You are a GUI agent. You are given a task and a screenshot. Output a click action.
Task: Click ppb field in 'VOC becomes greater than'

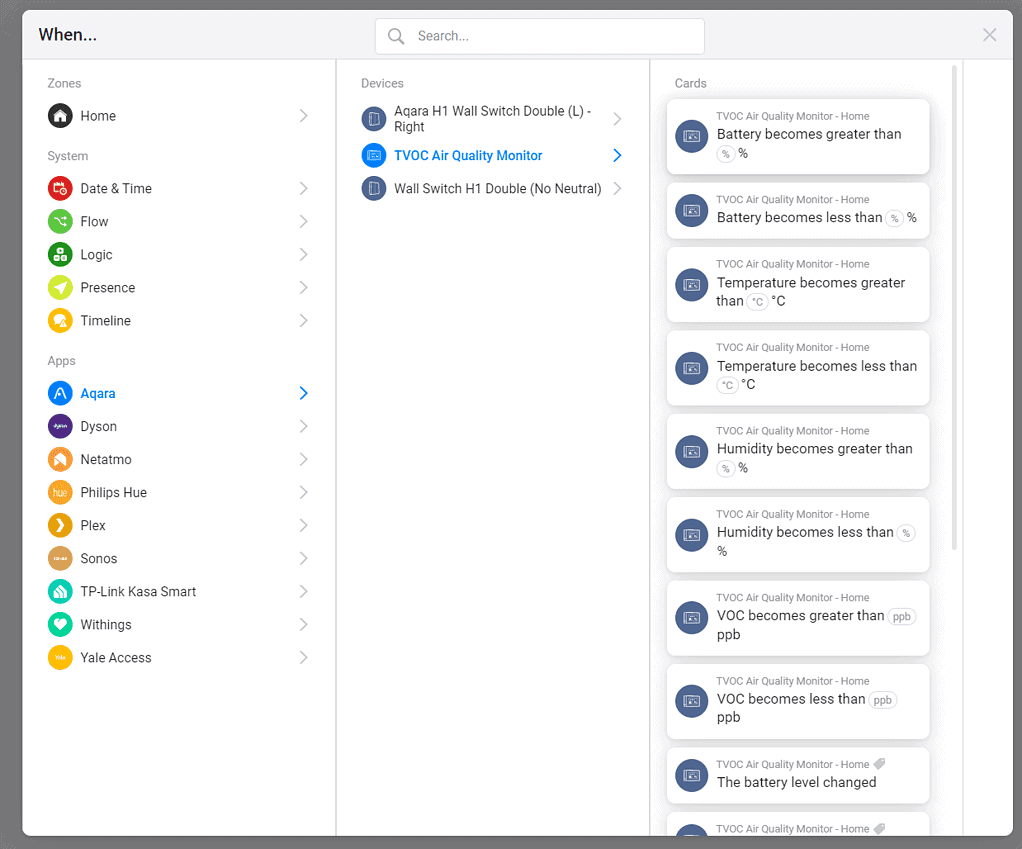[x=901, y=617]
